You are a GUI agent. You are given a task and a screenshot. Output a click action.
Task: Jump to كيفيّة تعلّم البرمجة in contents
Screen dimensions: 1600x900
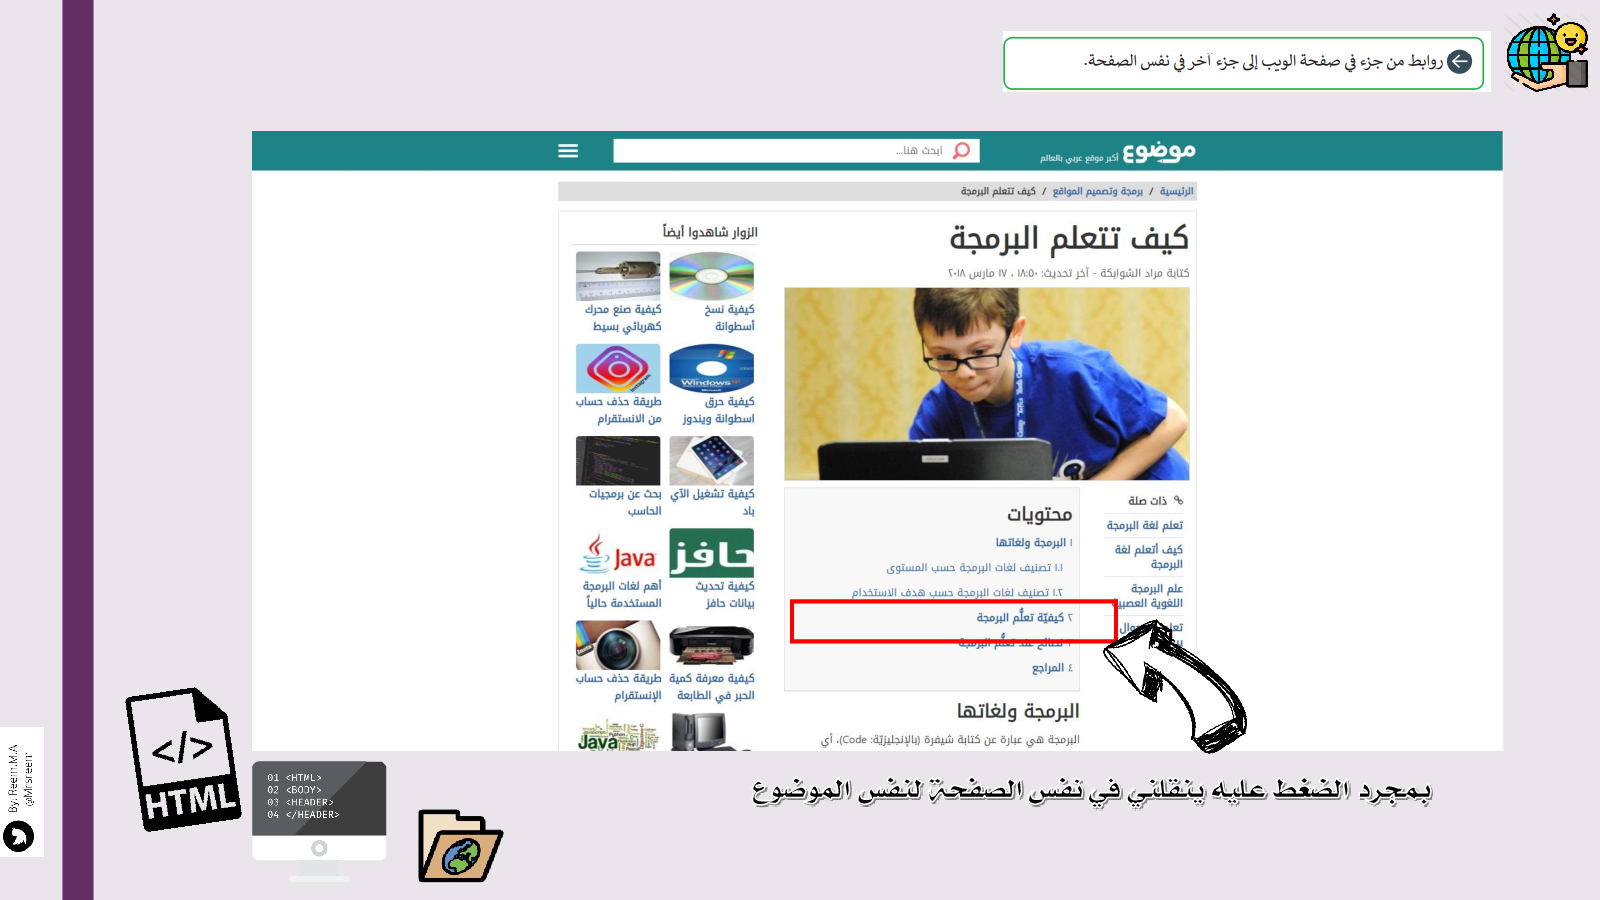click(1020, 618)
